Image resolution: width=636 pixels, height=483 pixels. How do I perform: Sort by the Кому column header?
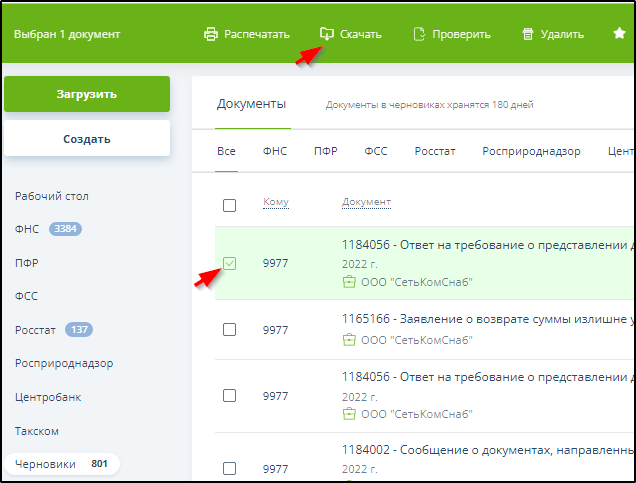pyautogui.click(x=275, y=203)
